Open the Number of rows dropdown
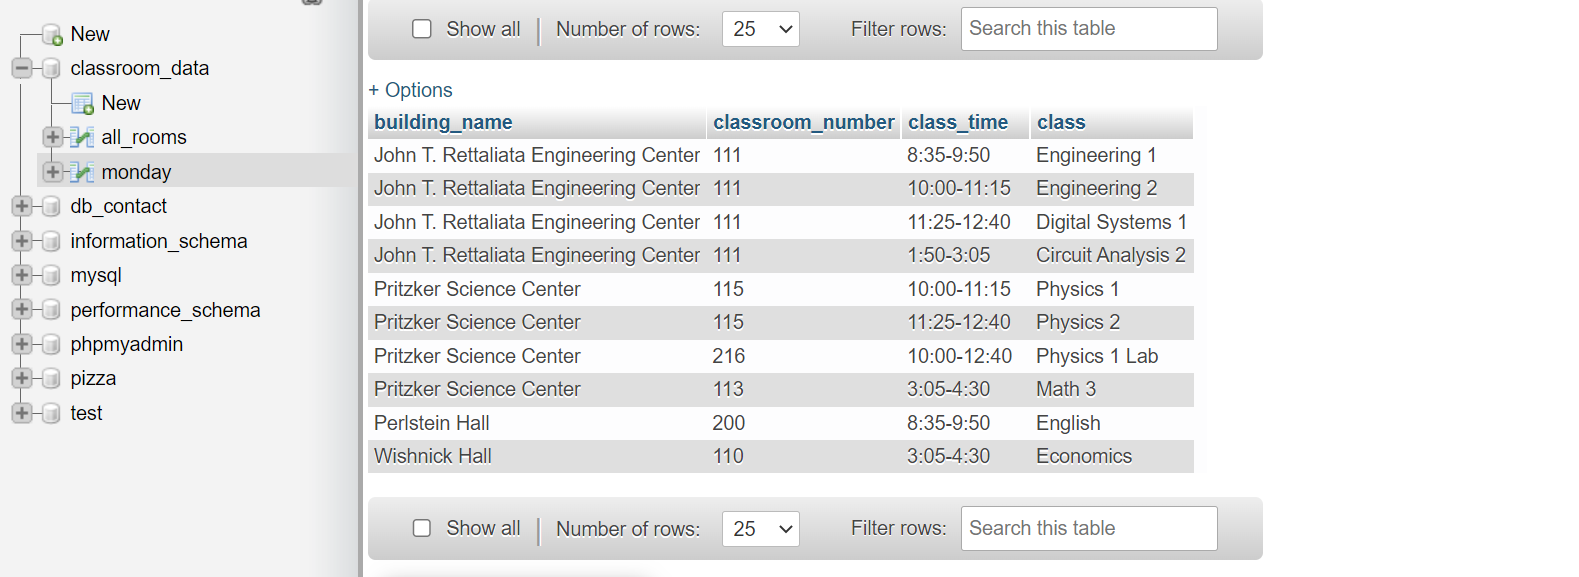Viewport: 1579px width, 577px height. point(760,29)
